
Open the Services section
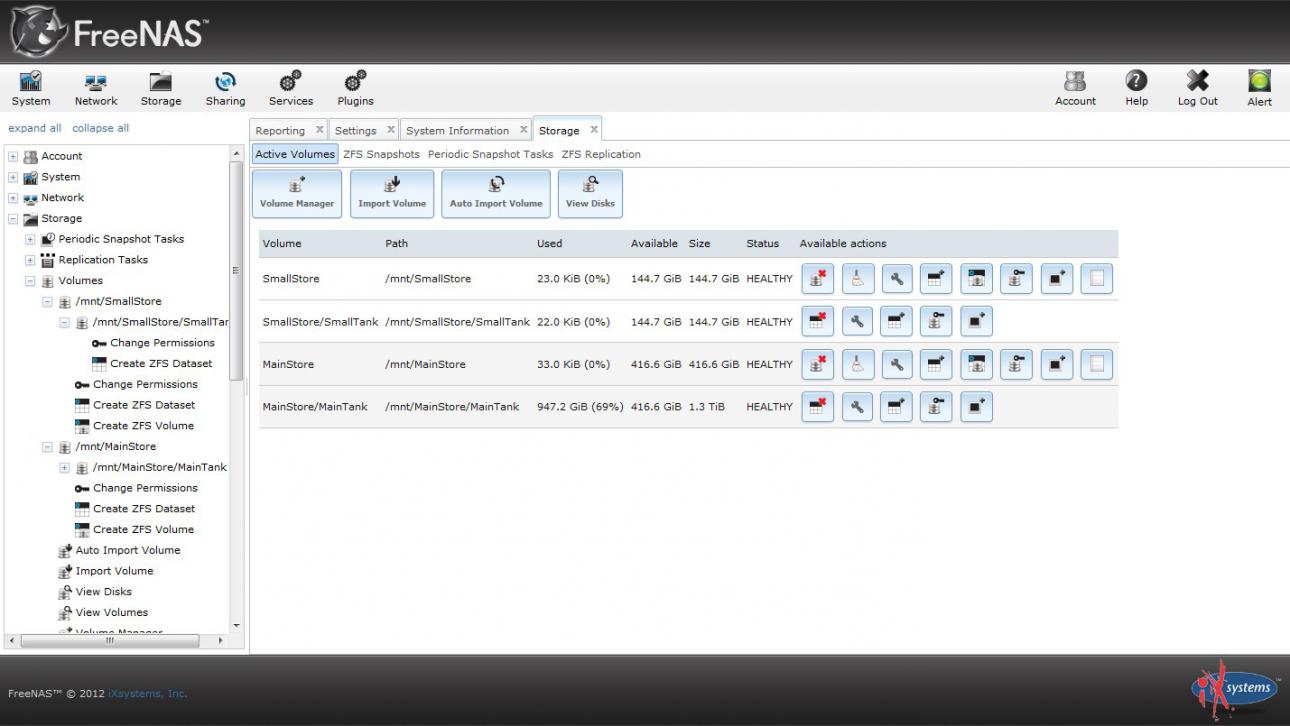[x=291, y=89]
